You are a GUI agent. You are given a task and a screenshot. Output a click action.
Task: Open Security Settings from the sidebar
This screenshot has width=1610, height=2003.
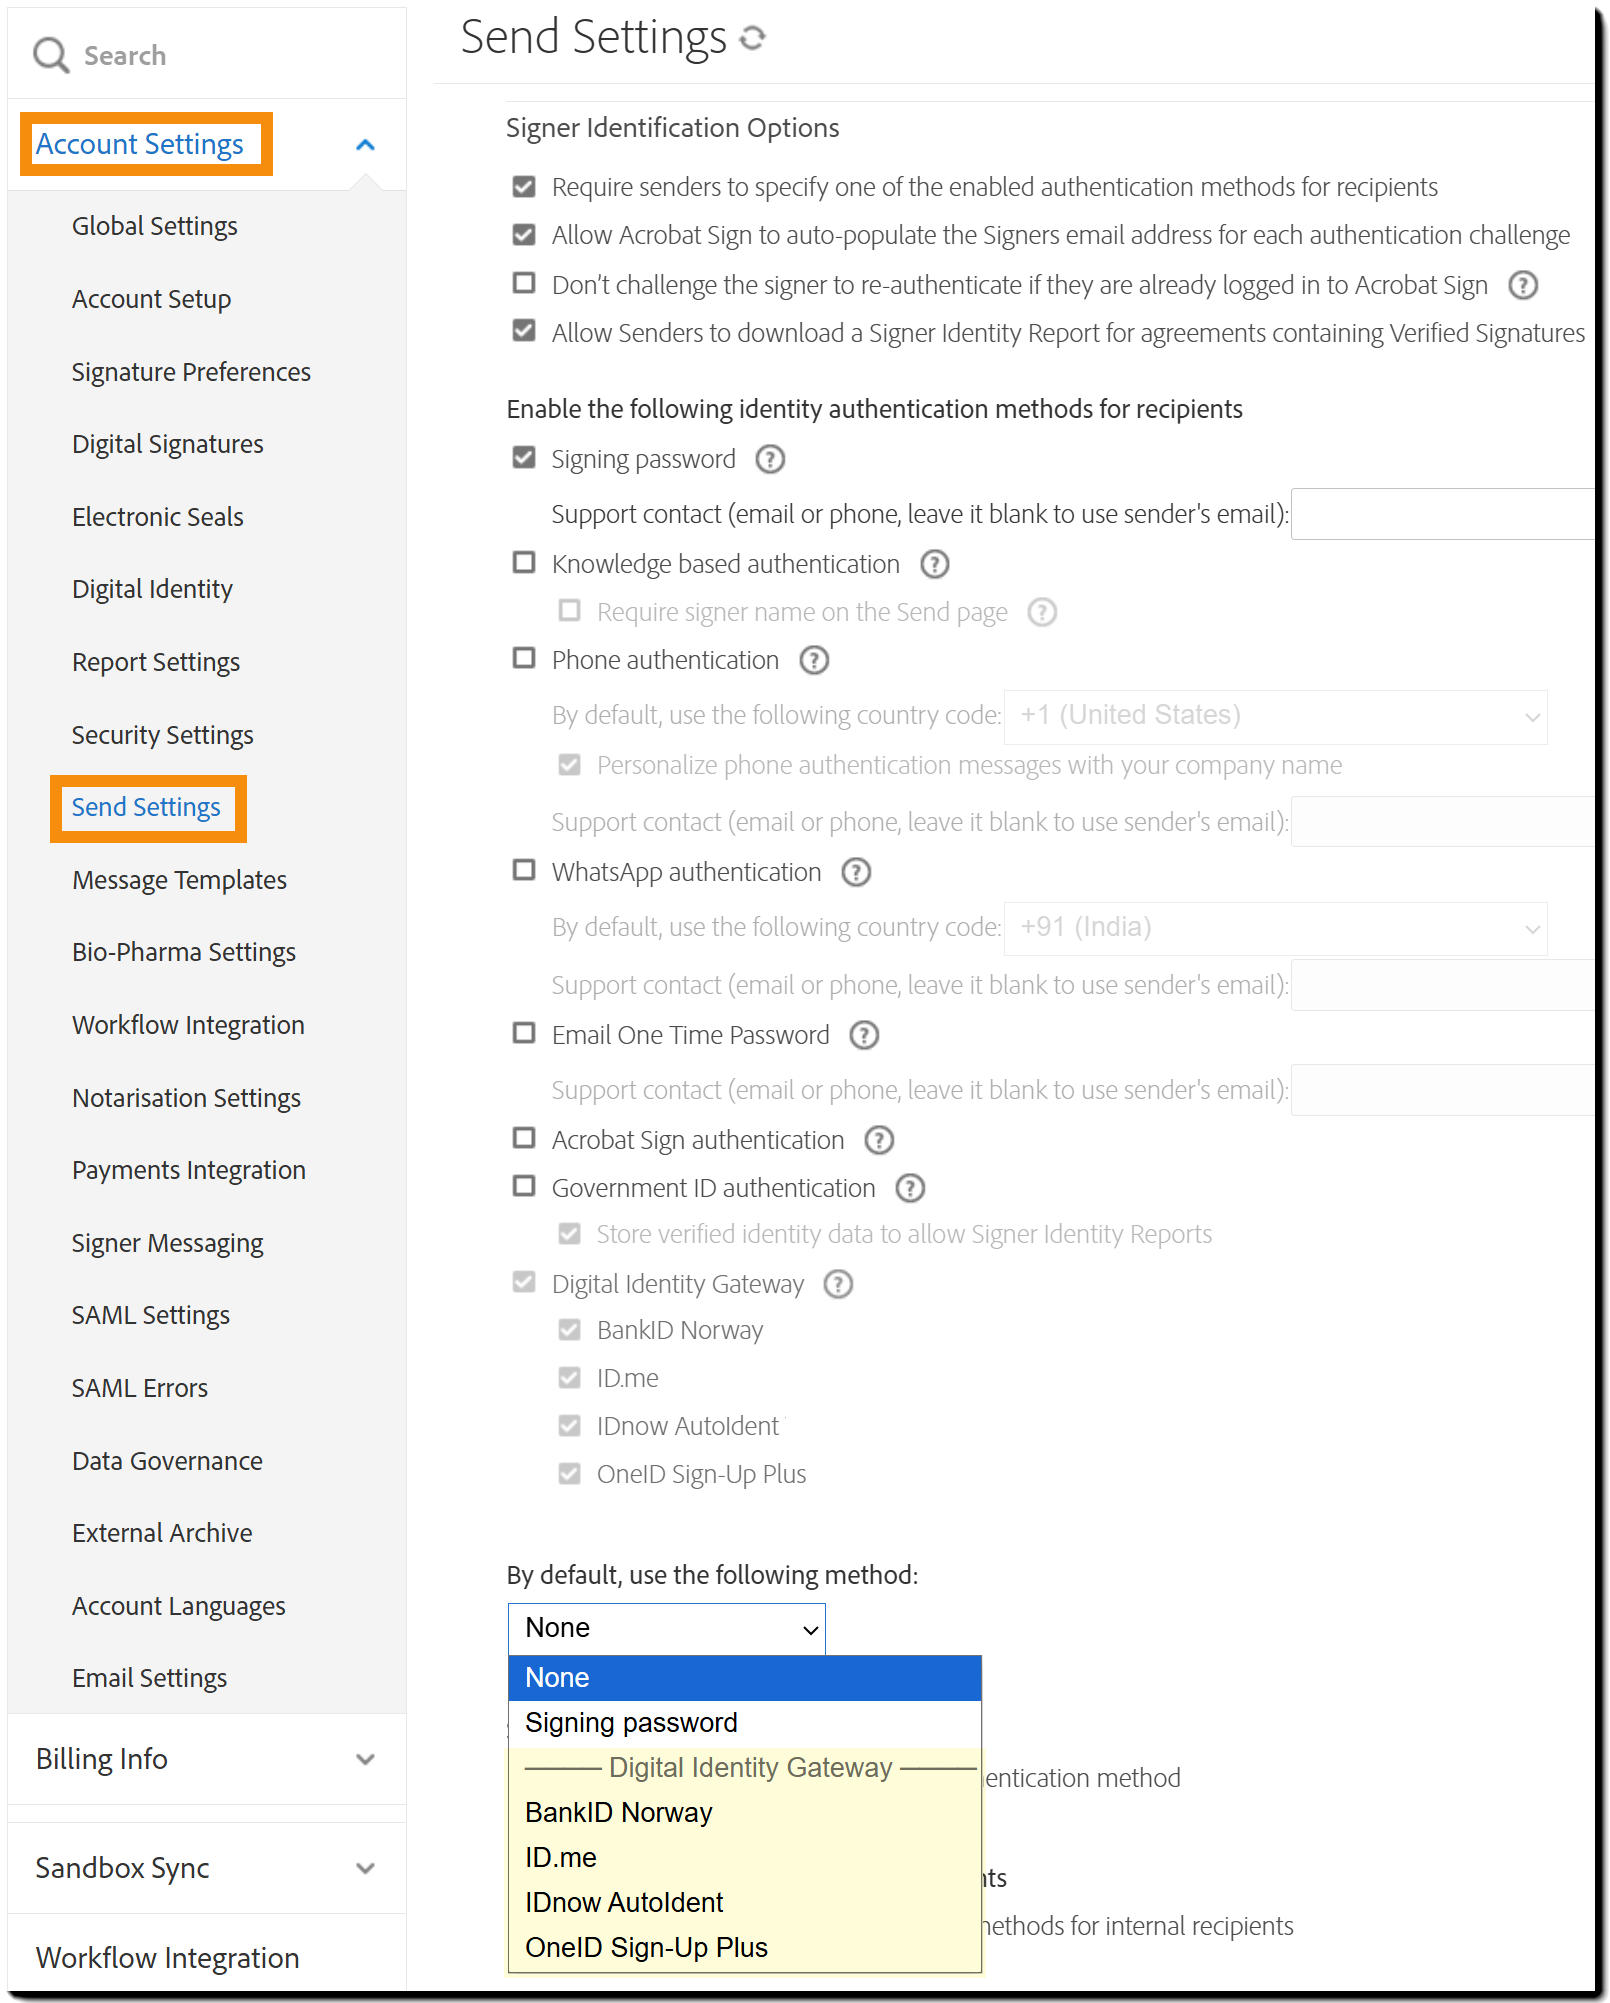pos(162,735)
